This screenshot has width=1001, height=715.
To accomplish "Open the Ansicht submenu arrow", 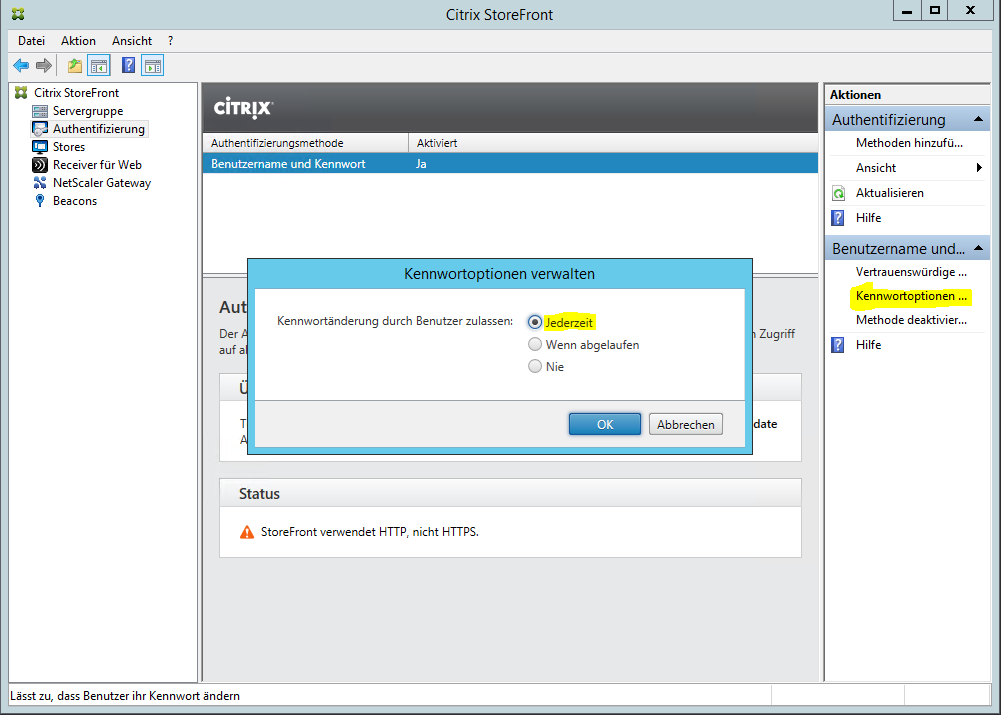I will coord(979,168).
